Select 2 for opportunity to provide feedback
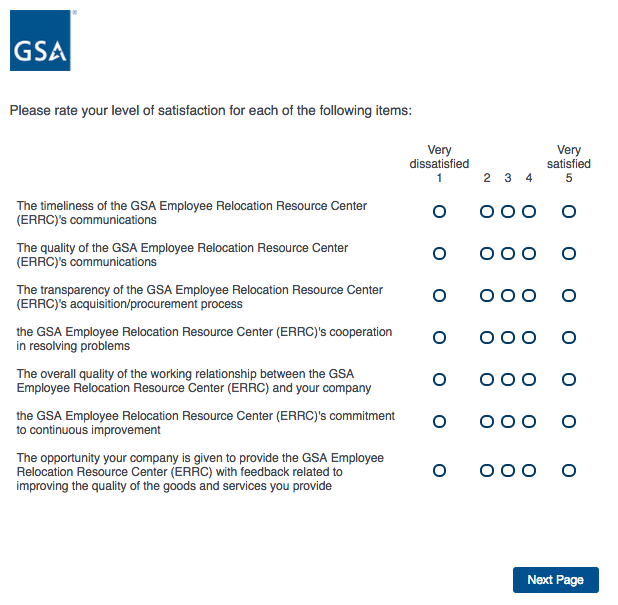Viewport: 618px width, 605px height. tap(487, 470)
